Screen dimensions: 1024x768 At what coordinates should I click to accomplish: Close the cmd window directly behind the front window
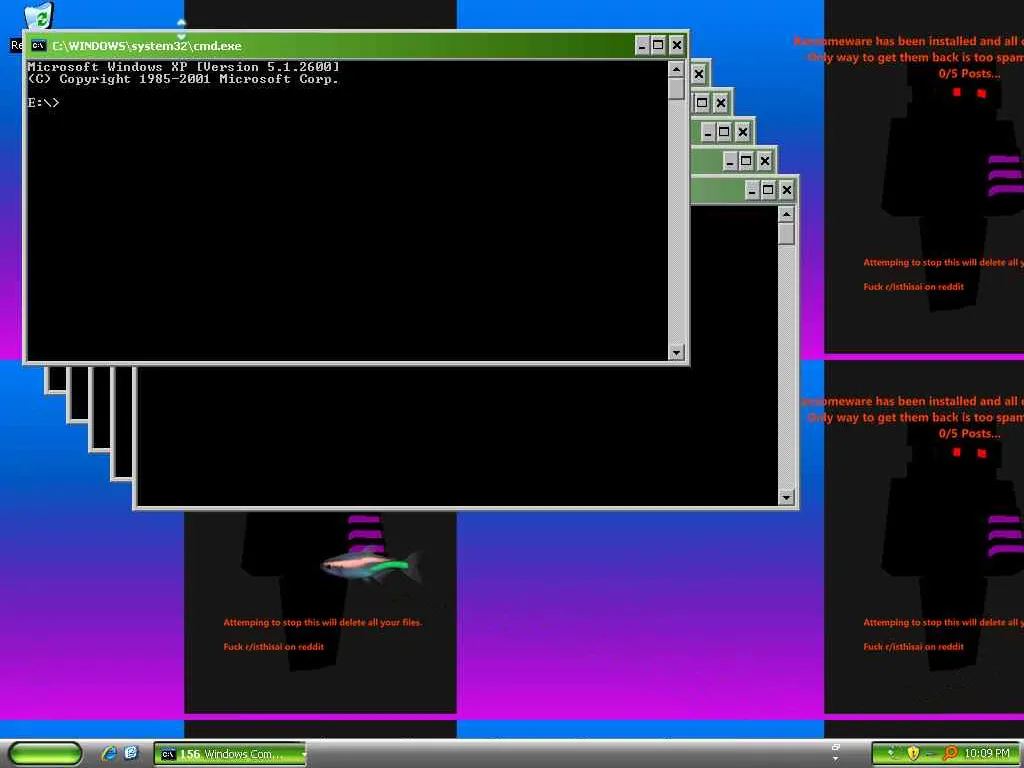pyautogui.click(x=699, y=74)
